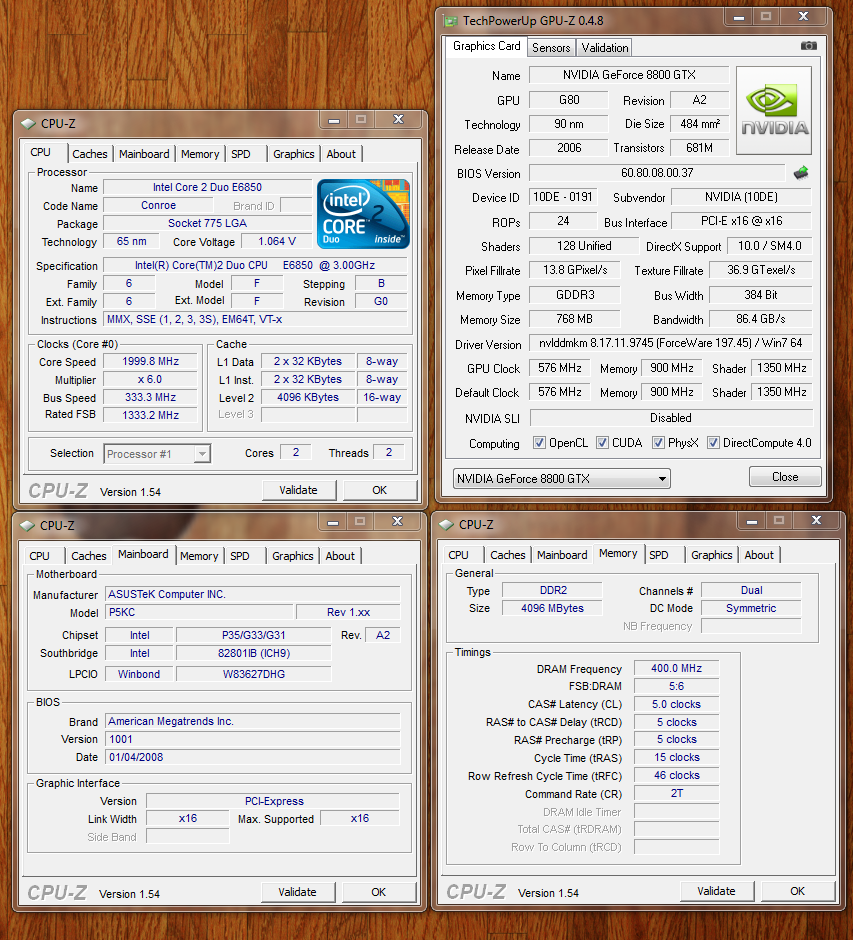Select Graphics tab in the Memory CPU-Z window
Viewport: 853px width, 940px height.
pos(712,555)
